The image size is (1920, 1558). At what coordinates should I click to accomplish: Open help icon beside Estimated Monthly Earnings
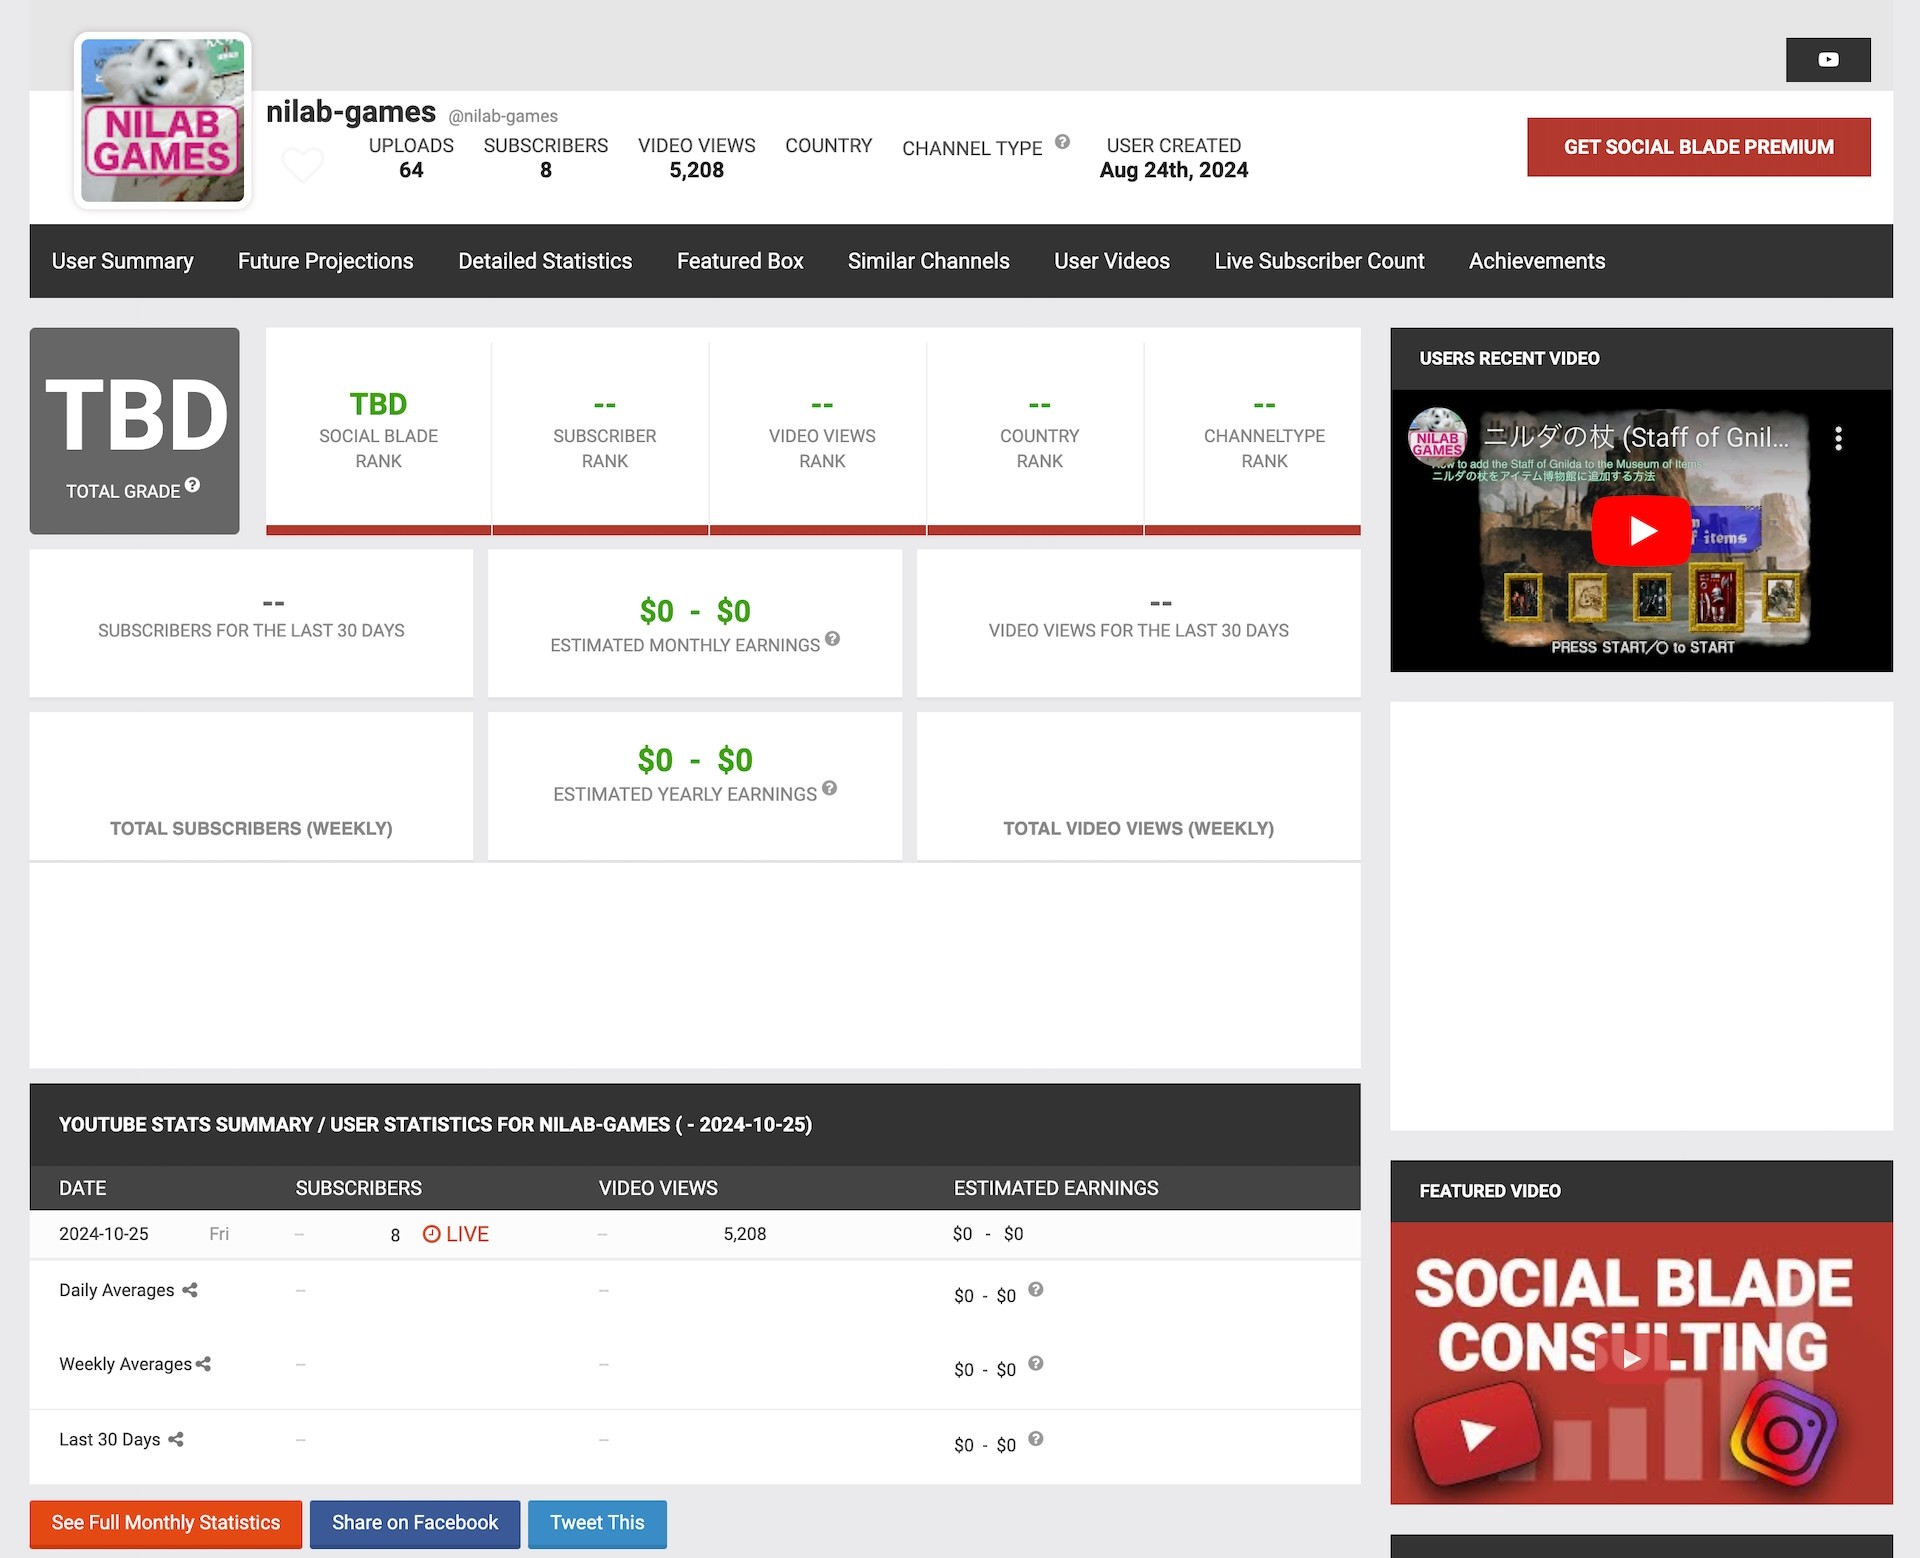pyautogui.click(x=832, y=639)
